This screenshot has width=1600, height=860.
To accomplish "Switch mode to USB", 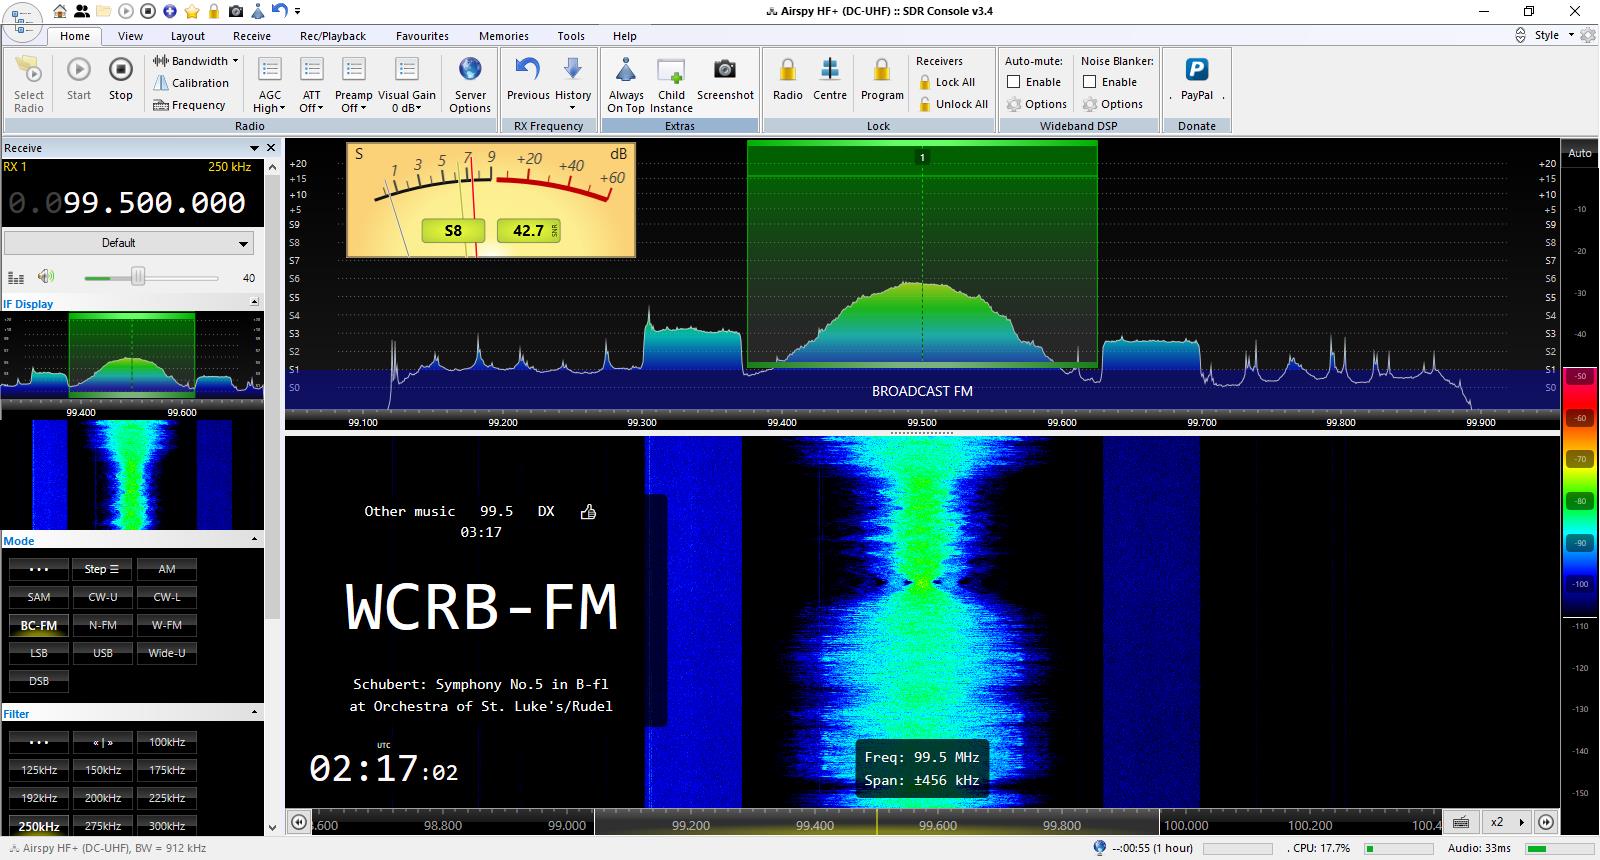I will tap(103, 653).
